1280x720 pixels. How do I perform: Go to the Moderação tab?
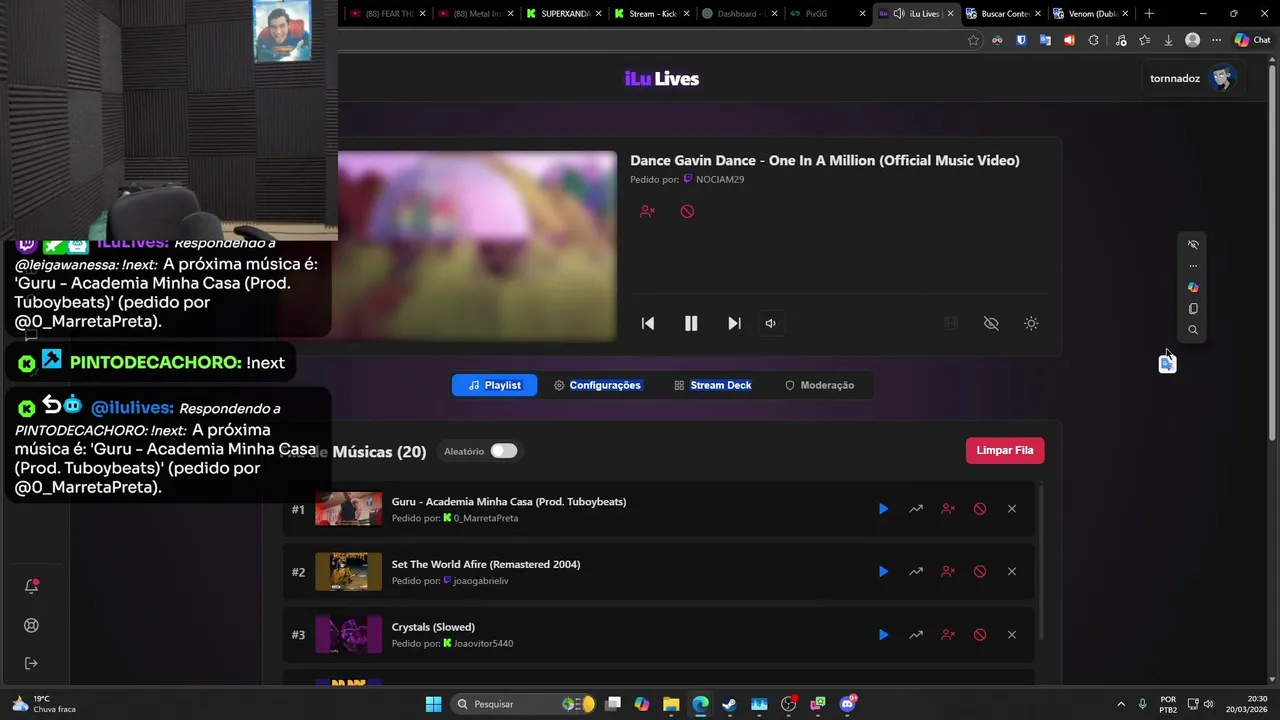tap(819, 385)
